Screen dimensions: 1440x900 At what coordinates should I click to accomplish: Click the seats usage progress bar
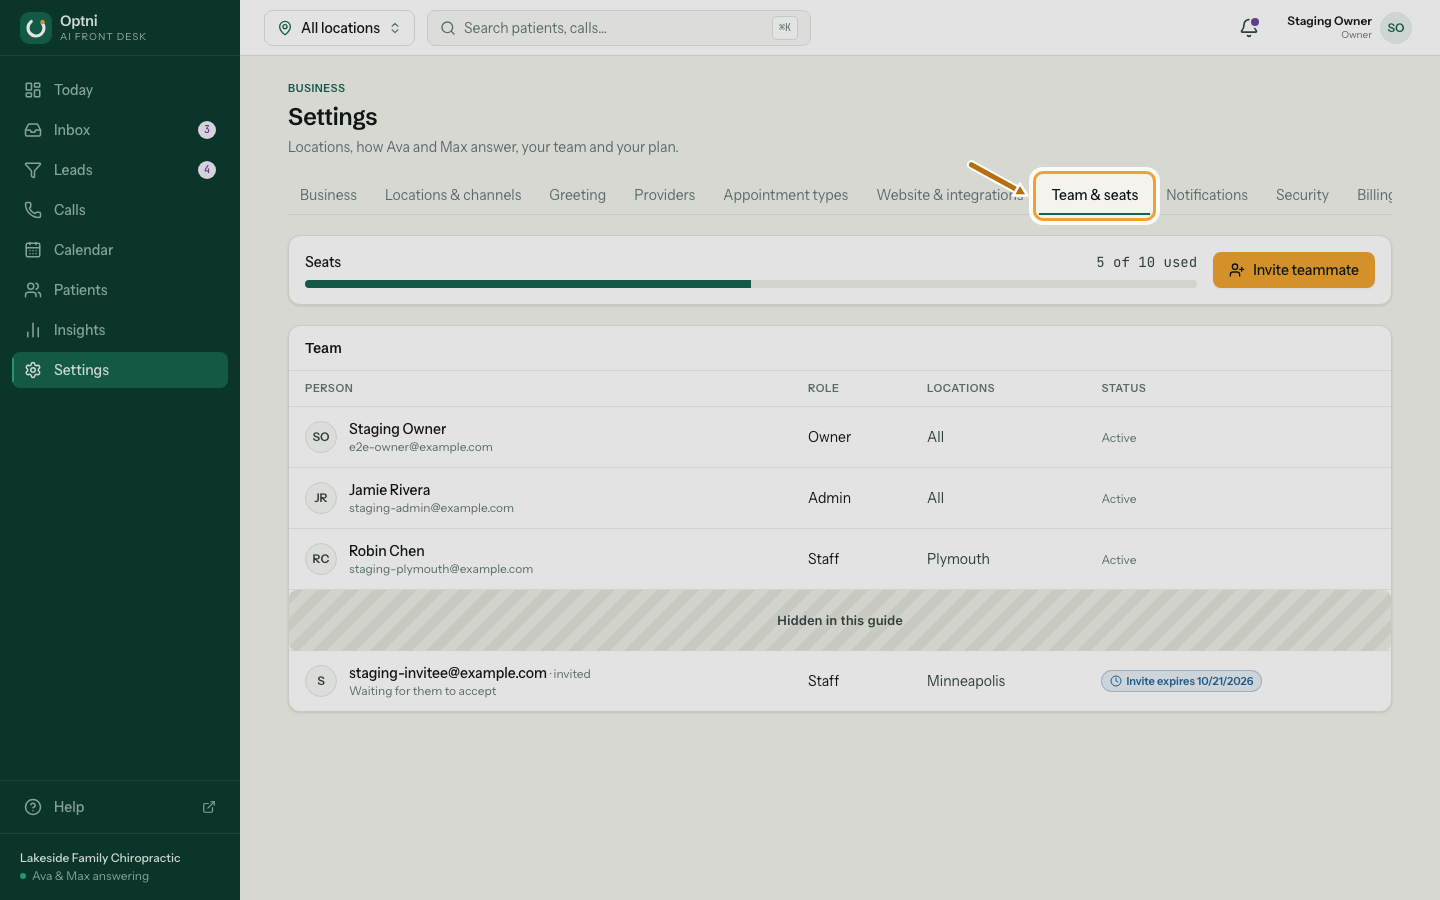click(751, 284)
